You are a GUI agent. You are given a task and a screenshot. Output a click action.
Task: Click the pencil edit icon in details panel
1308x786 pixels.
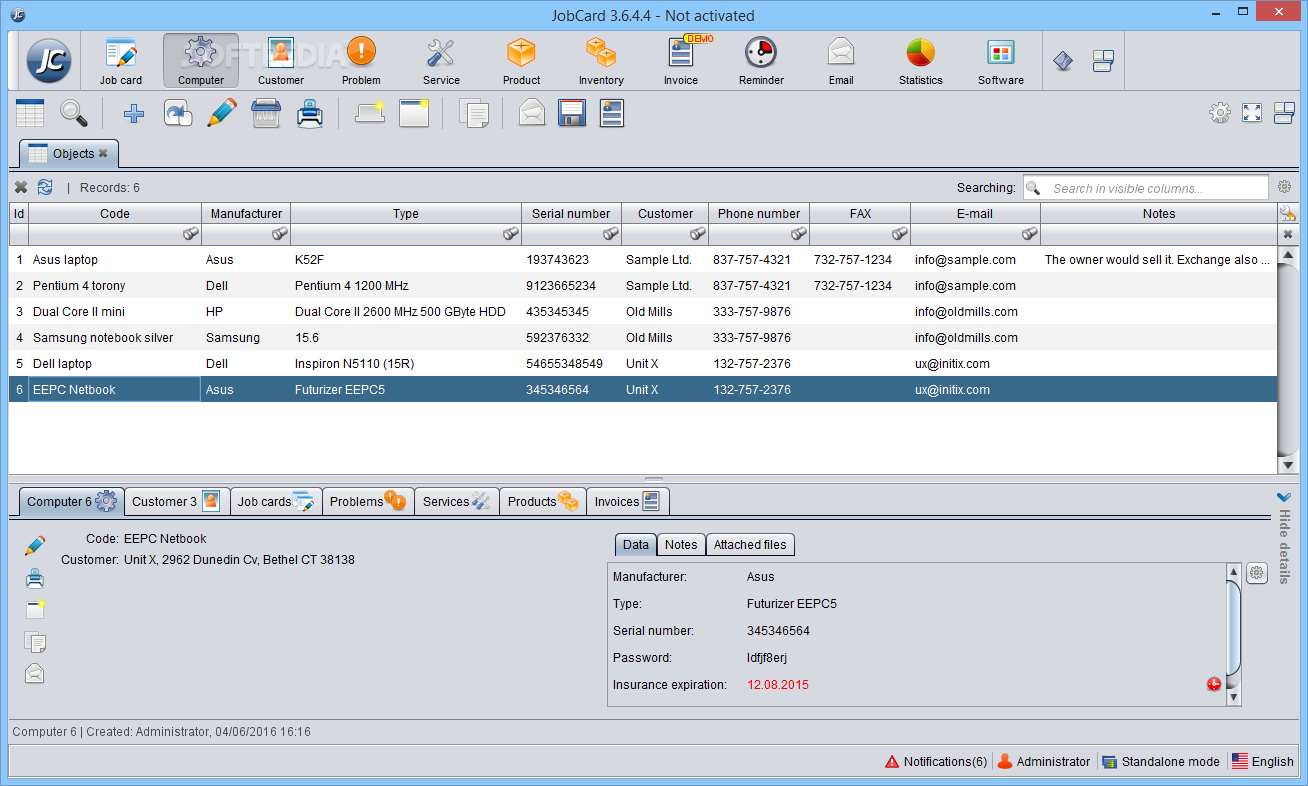click(x=35, y=546)
